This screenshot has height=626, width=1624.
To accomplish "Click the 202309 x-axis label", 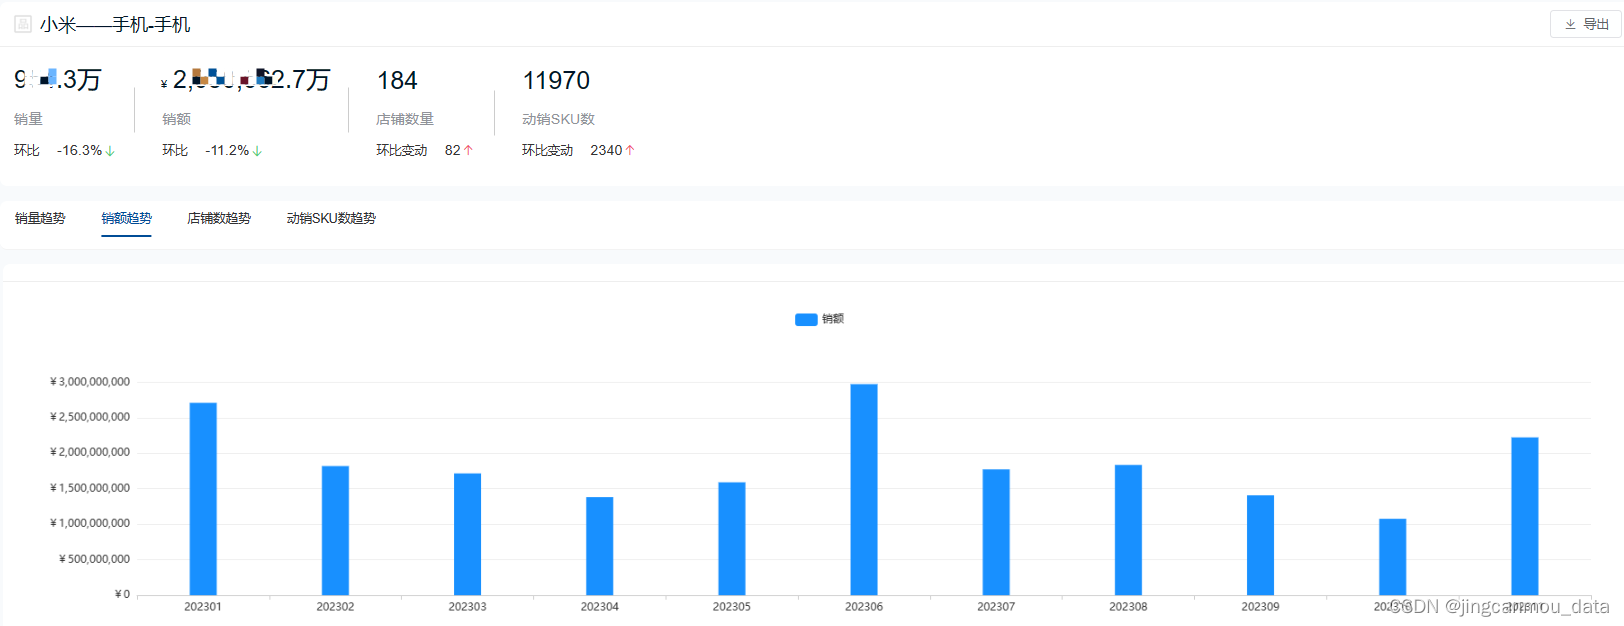I will [1260, 607].
